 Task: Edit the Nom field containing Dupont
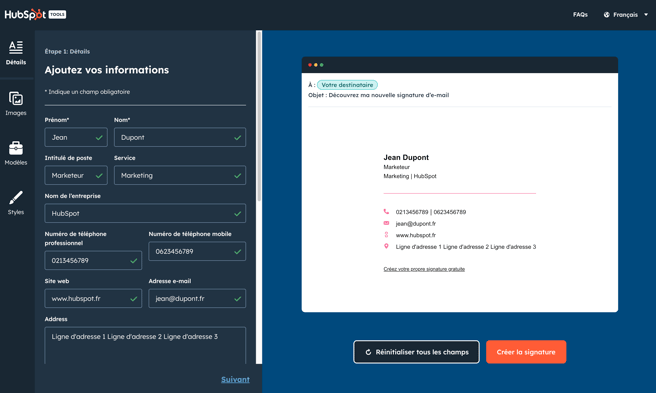(180, 137)
